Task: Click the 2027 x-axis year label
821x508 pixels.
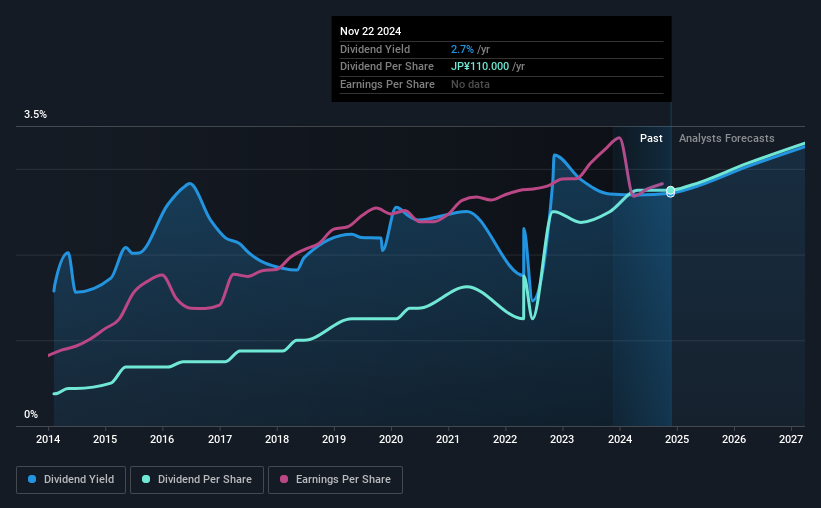Action: click(x=791, y=439)
